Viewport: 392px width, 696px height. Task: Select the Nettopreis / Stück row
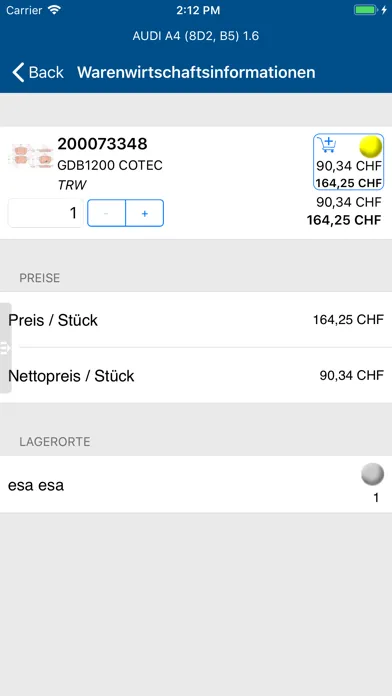pos(196,376)
